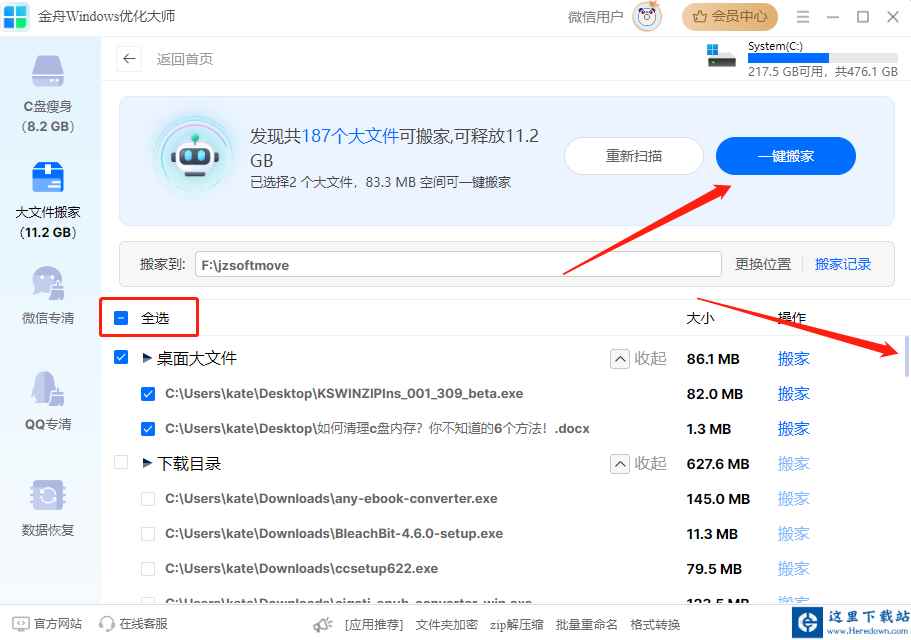The height and width of the screenshot is (640, 911).
Task: Check the 下载目录 group checkbox
Action: (121, 462)
